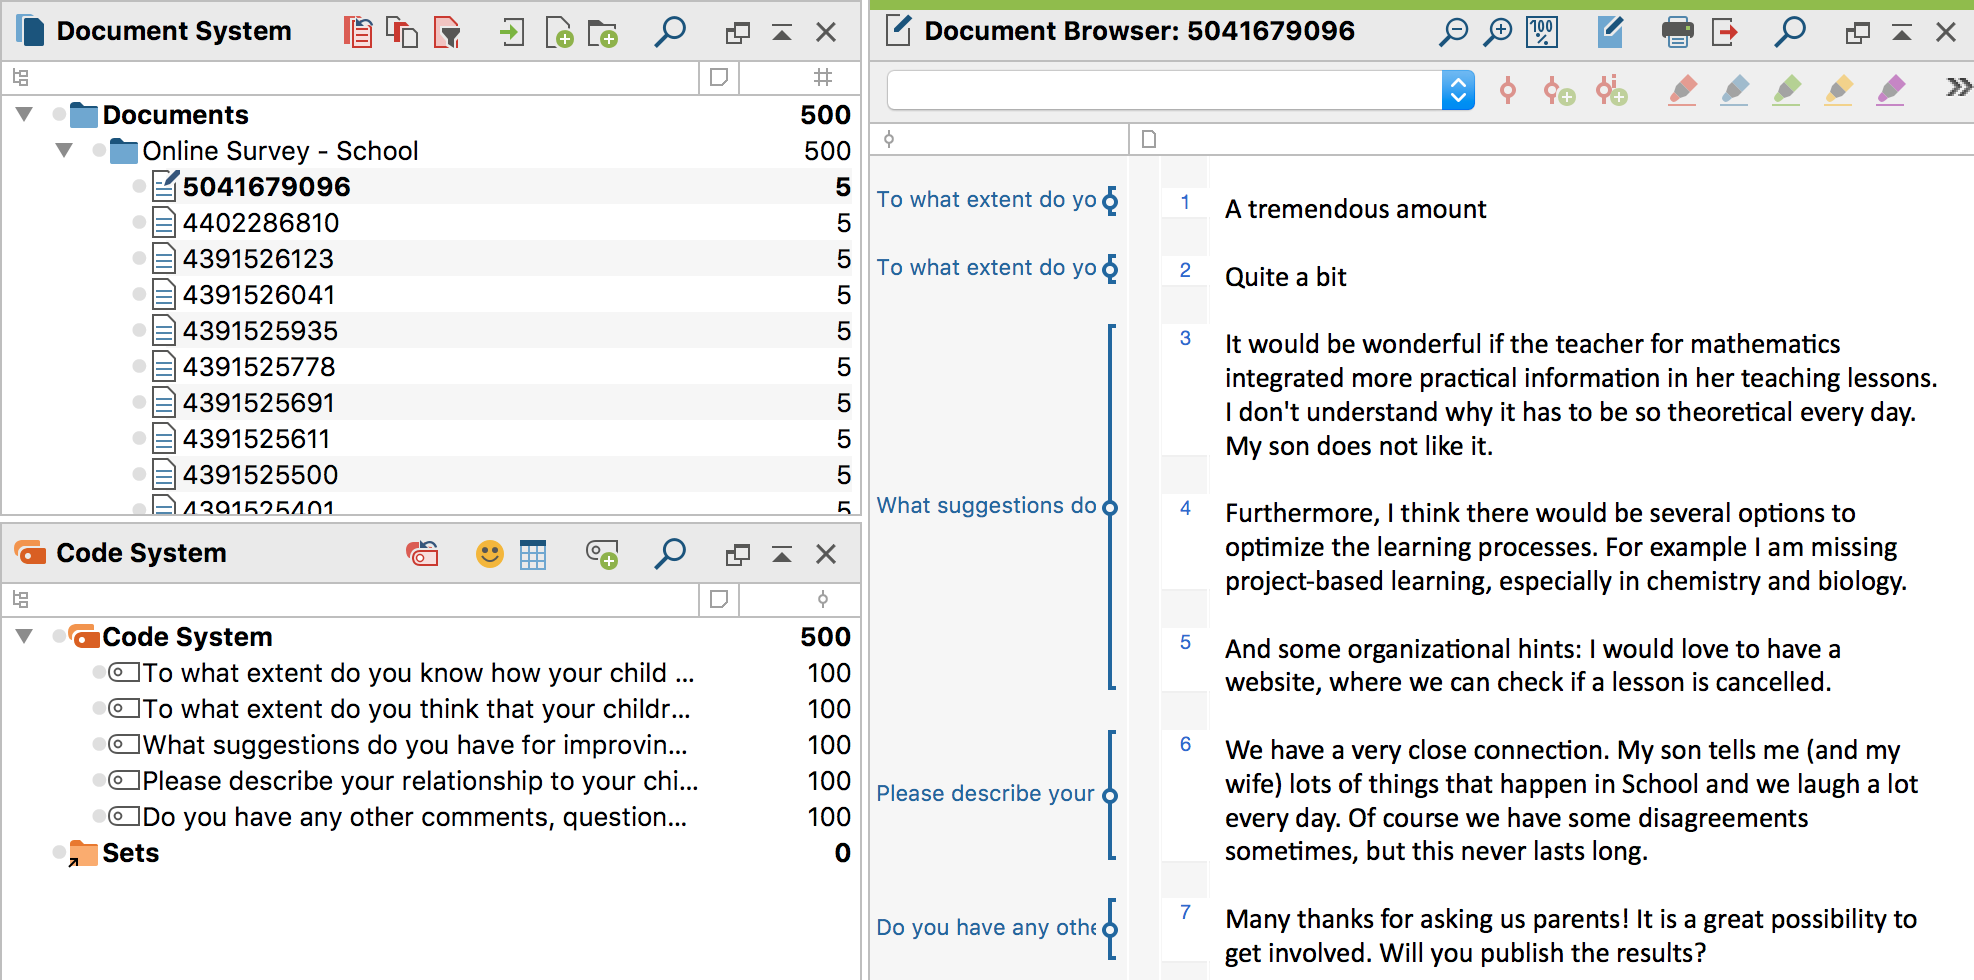
Task: Open the Sets folder in Code System
Action: (130, 853)
